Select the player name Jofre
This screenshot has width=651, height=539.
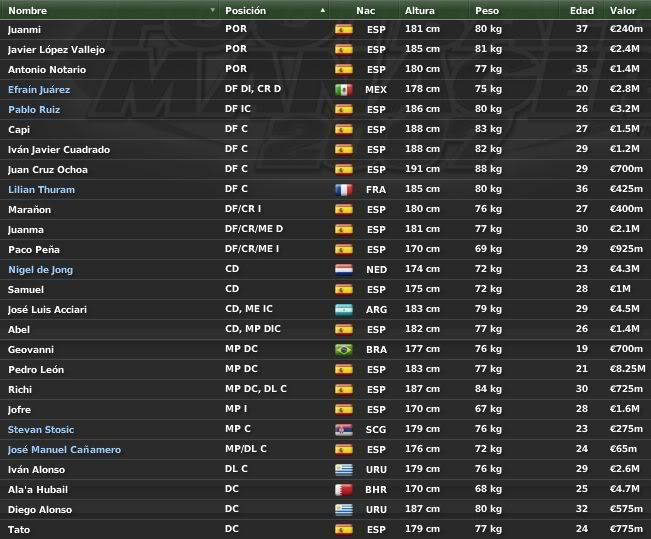[20, 410]
